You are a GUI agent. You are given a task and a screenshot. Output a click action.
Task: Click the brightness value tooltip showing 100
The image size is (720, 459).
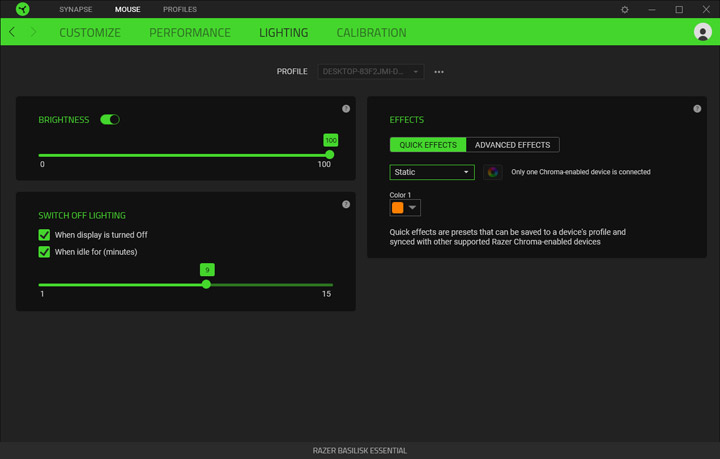pyautogui.click(x=331, y=140)
